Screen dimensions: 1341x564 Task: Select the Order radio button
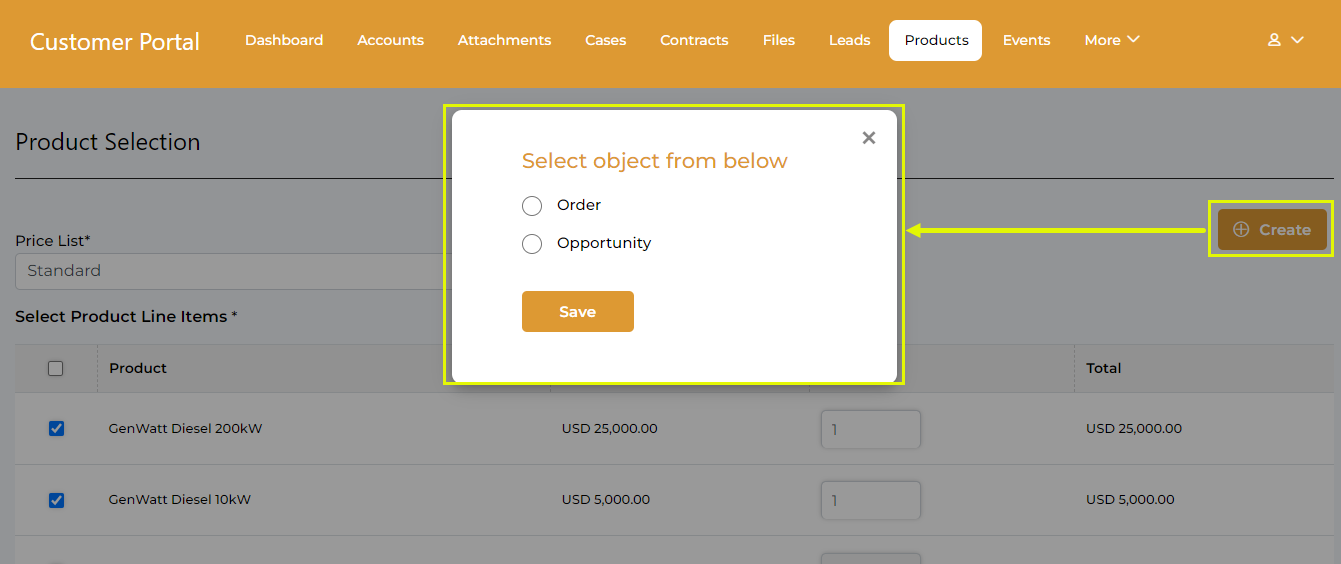(x=532, y=206)
